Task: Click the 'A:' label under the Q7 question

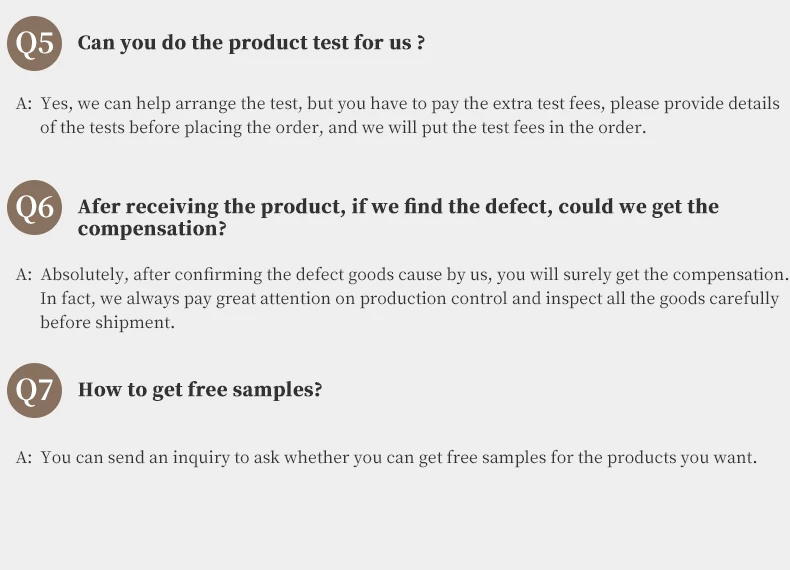Action: click(24, 458)
